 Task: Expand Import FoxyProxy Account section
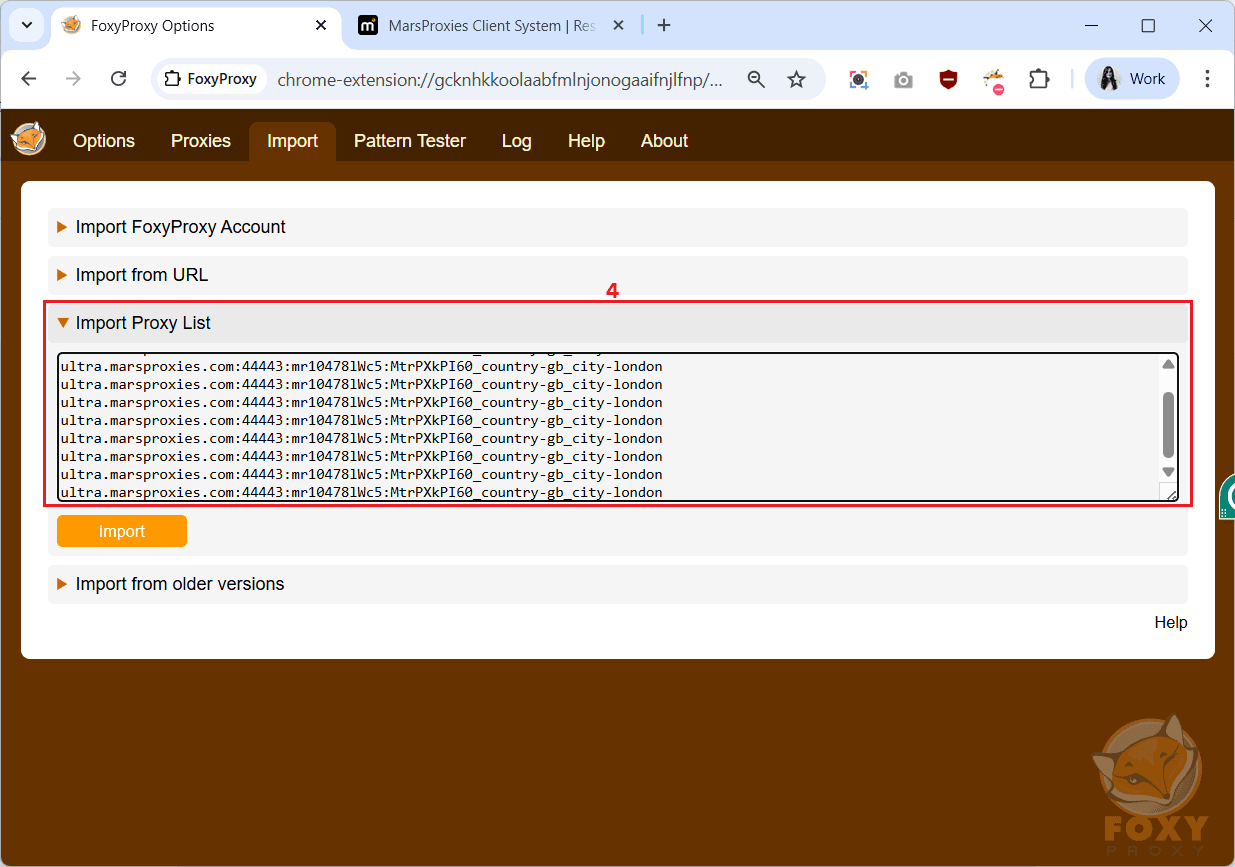click(x=180, y=227)
